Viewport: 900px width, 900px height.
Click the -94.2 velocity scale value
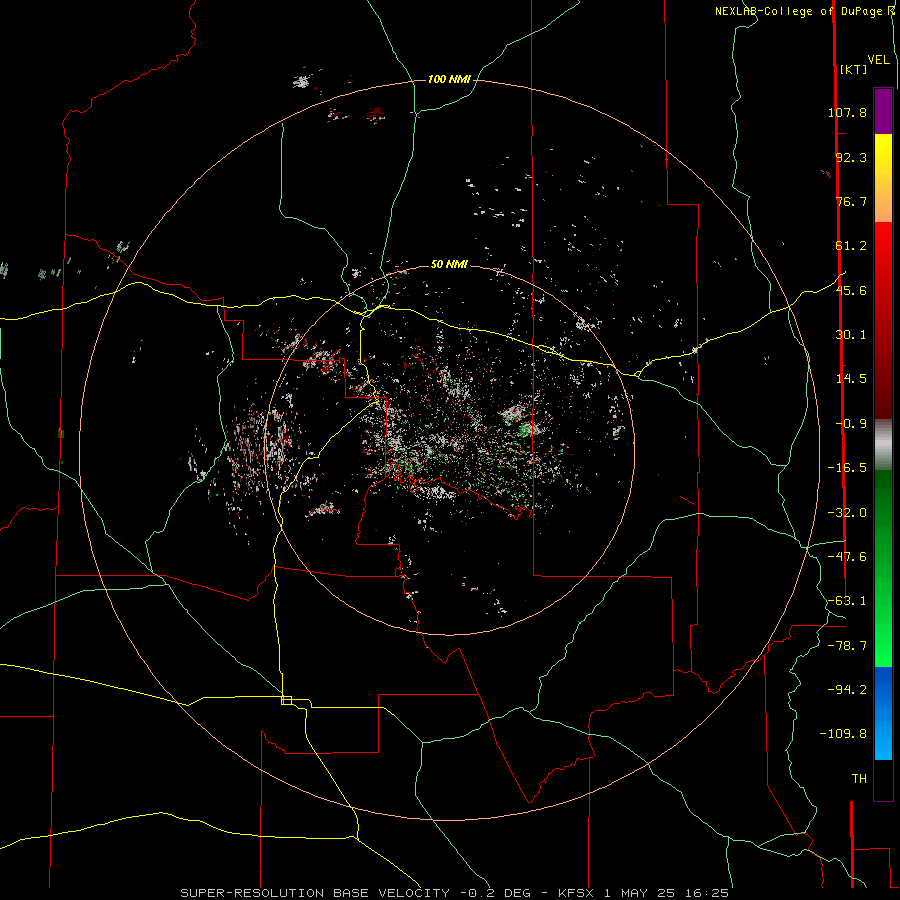point(847,689)
